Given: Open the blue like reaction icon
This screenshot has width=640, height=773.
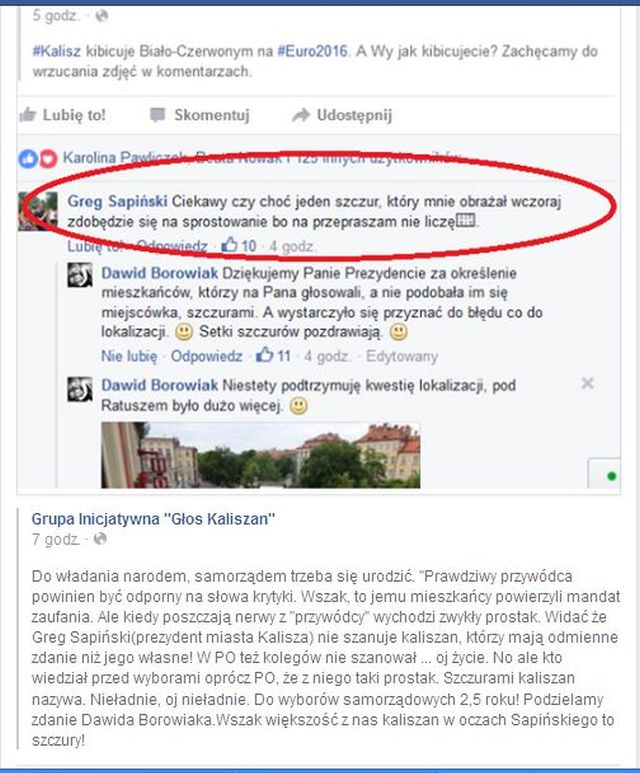Looking at the screenshot, I should (x=28, y=159).
